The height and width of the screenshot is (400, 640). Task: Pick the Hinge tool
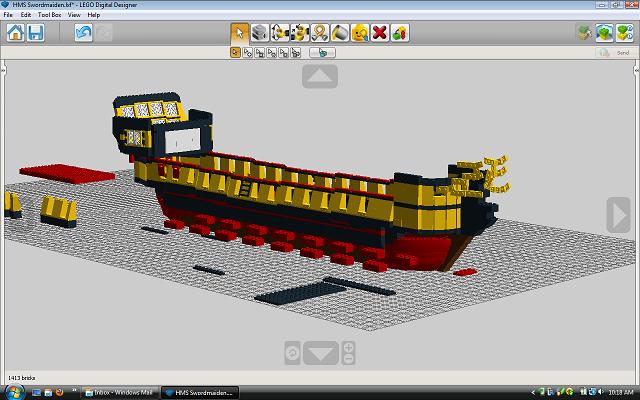point(280,33)
